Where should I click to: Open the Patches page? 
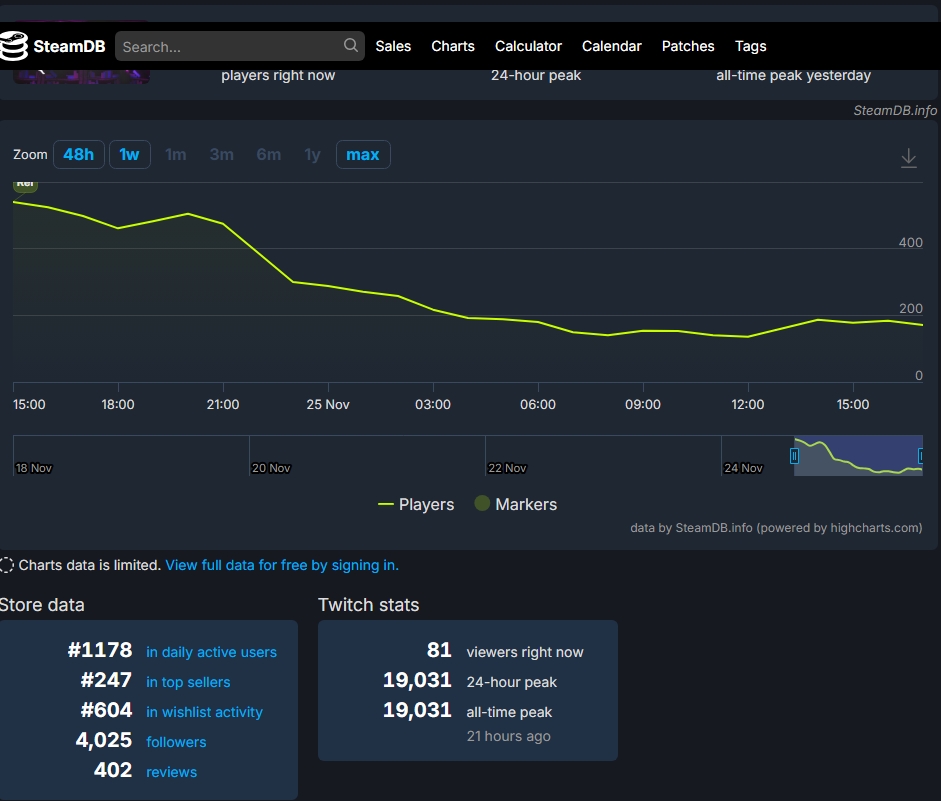tap(688, 46)
